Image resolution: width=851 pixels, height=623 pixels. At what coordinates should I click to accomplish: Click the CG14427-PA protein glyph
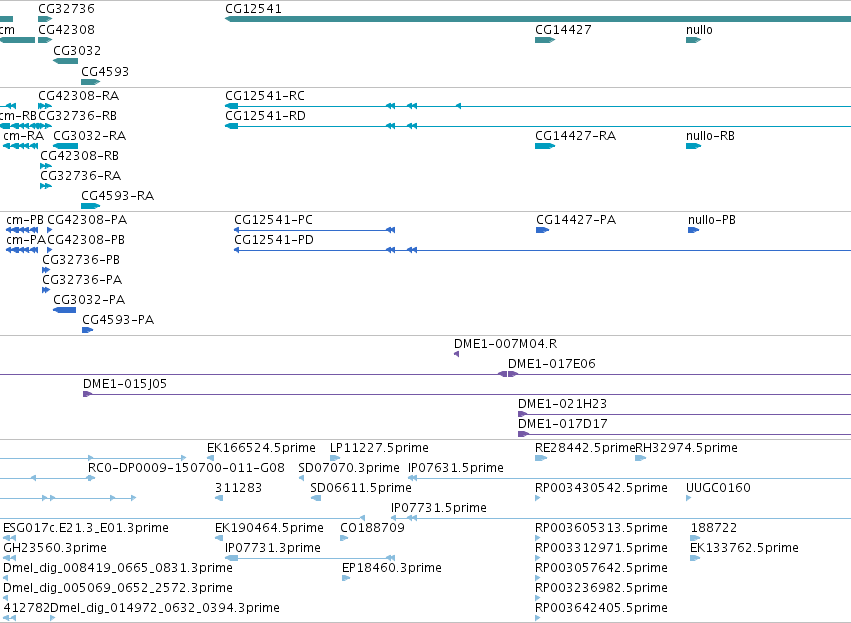click(x=543, y=230)
